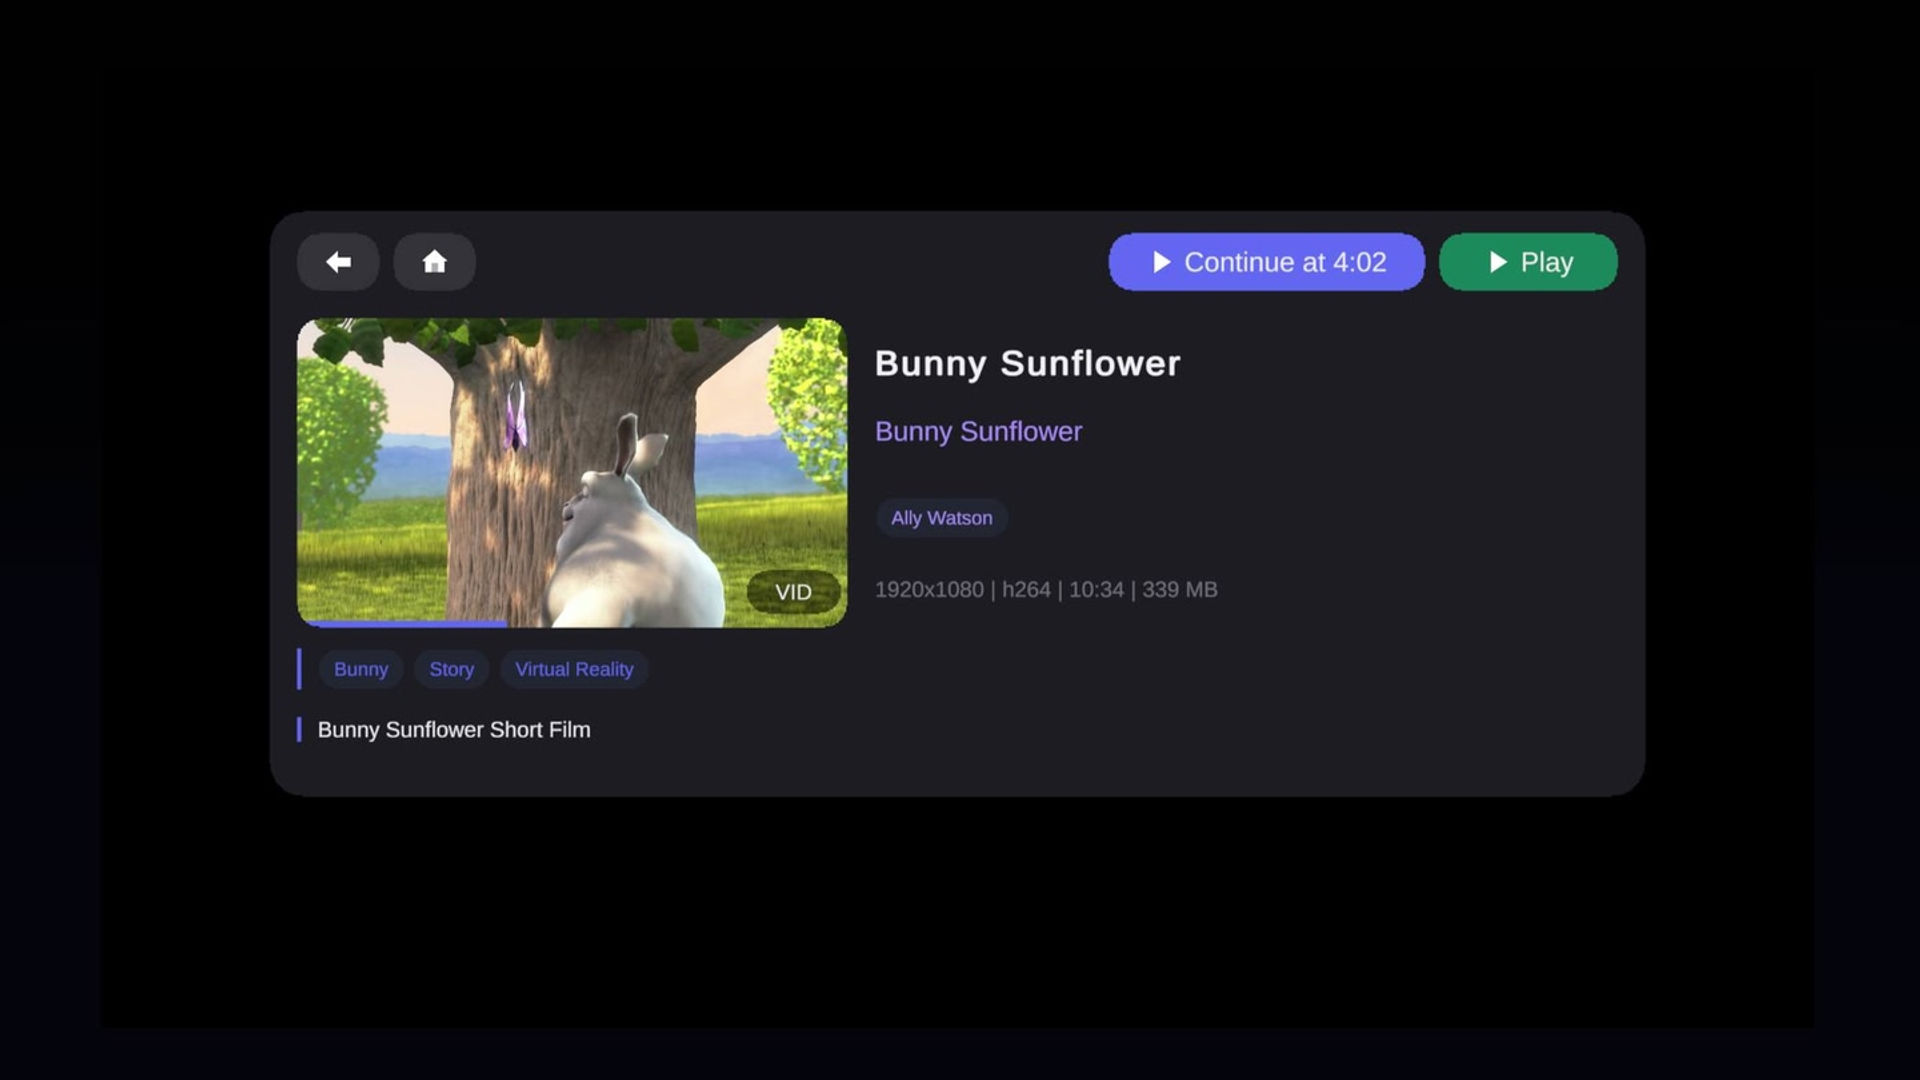Viewport: 1920px width, 1080px height.
Task: Click the white Bunny Sunflower title
Action: [1027, 363]
